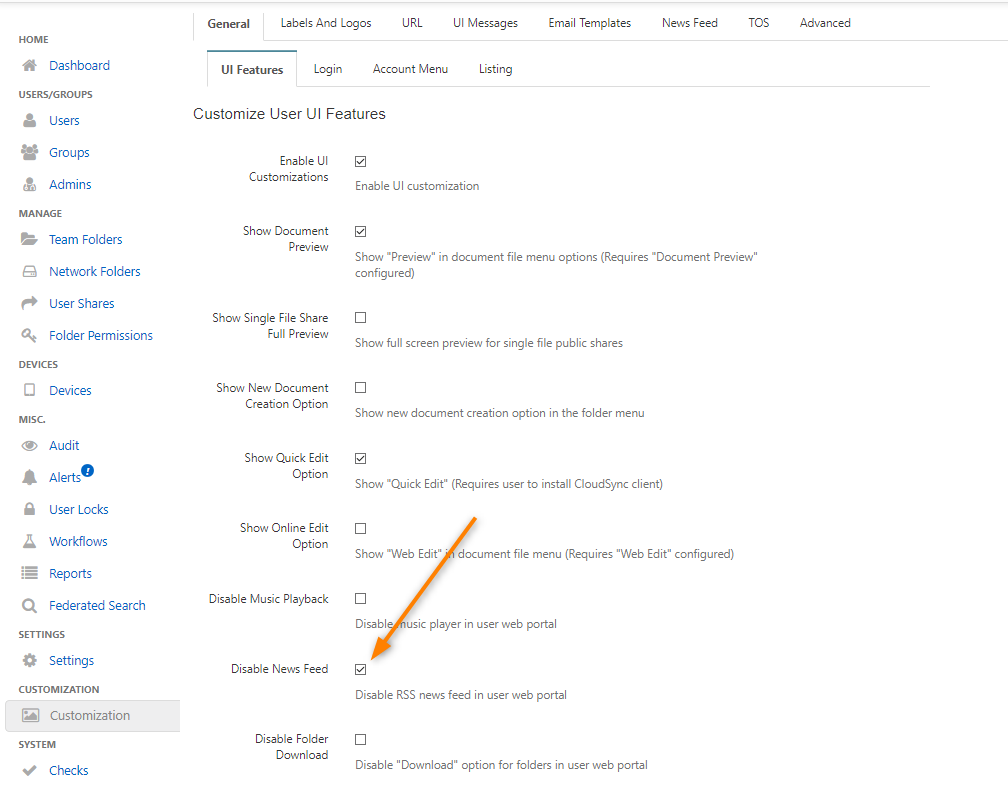Click the Federated Search magnifier icon
This screenshot has height=785, width=1008.
point(30,606)
